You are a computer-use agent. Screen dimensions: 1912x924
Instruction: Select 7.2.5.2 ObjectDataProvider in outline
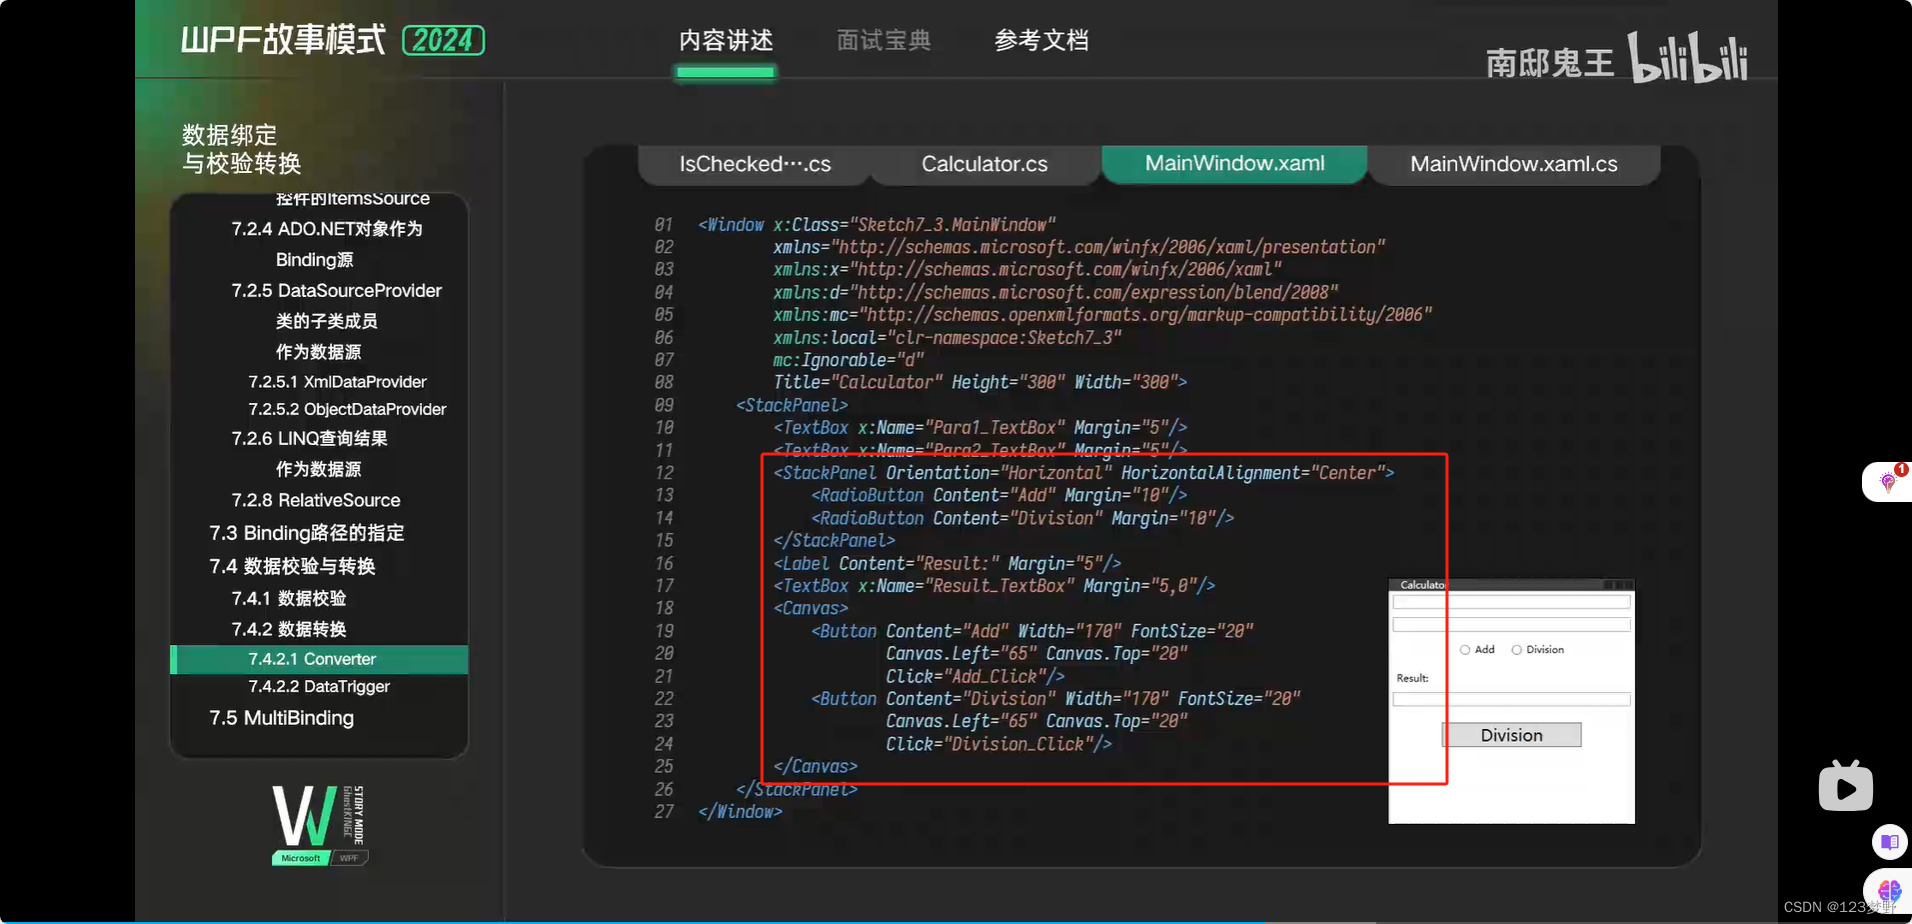(347, 409)
